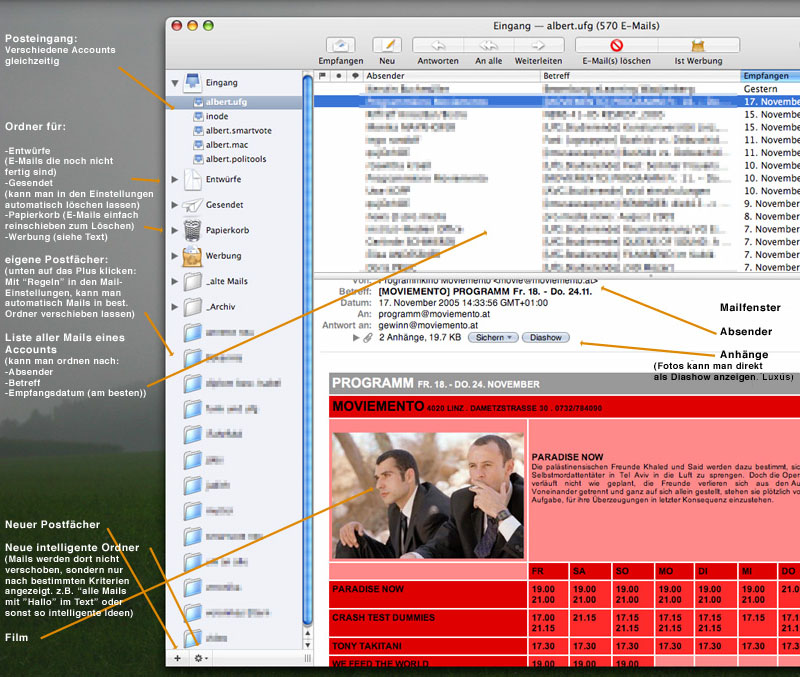
Task: Open the albert.mac account inbox
Action: 227,145
